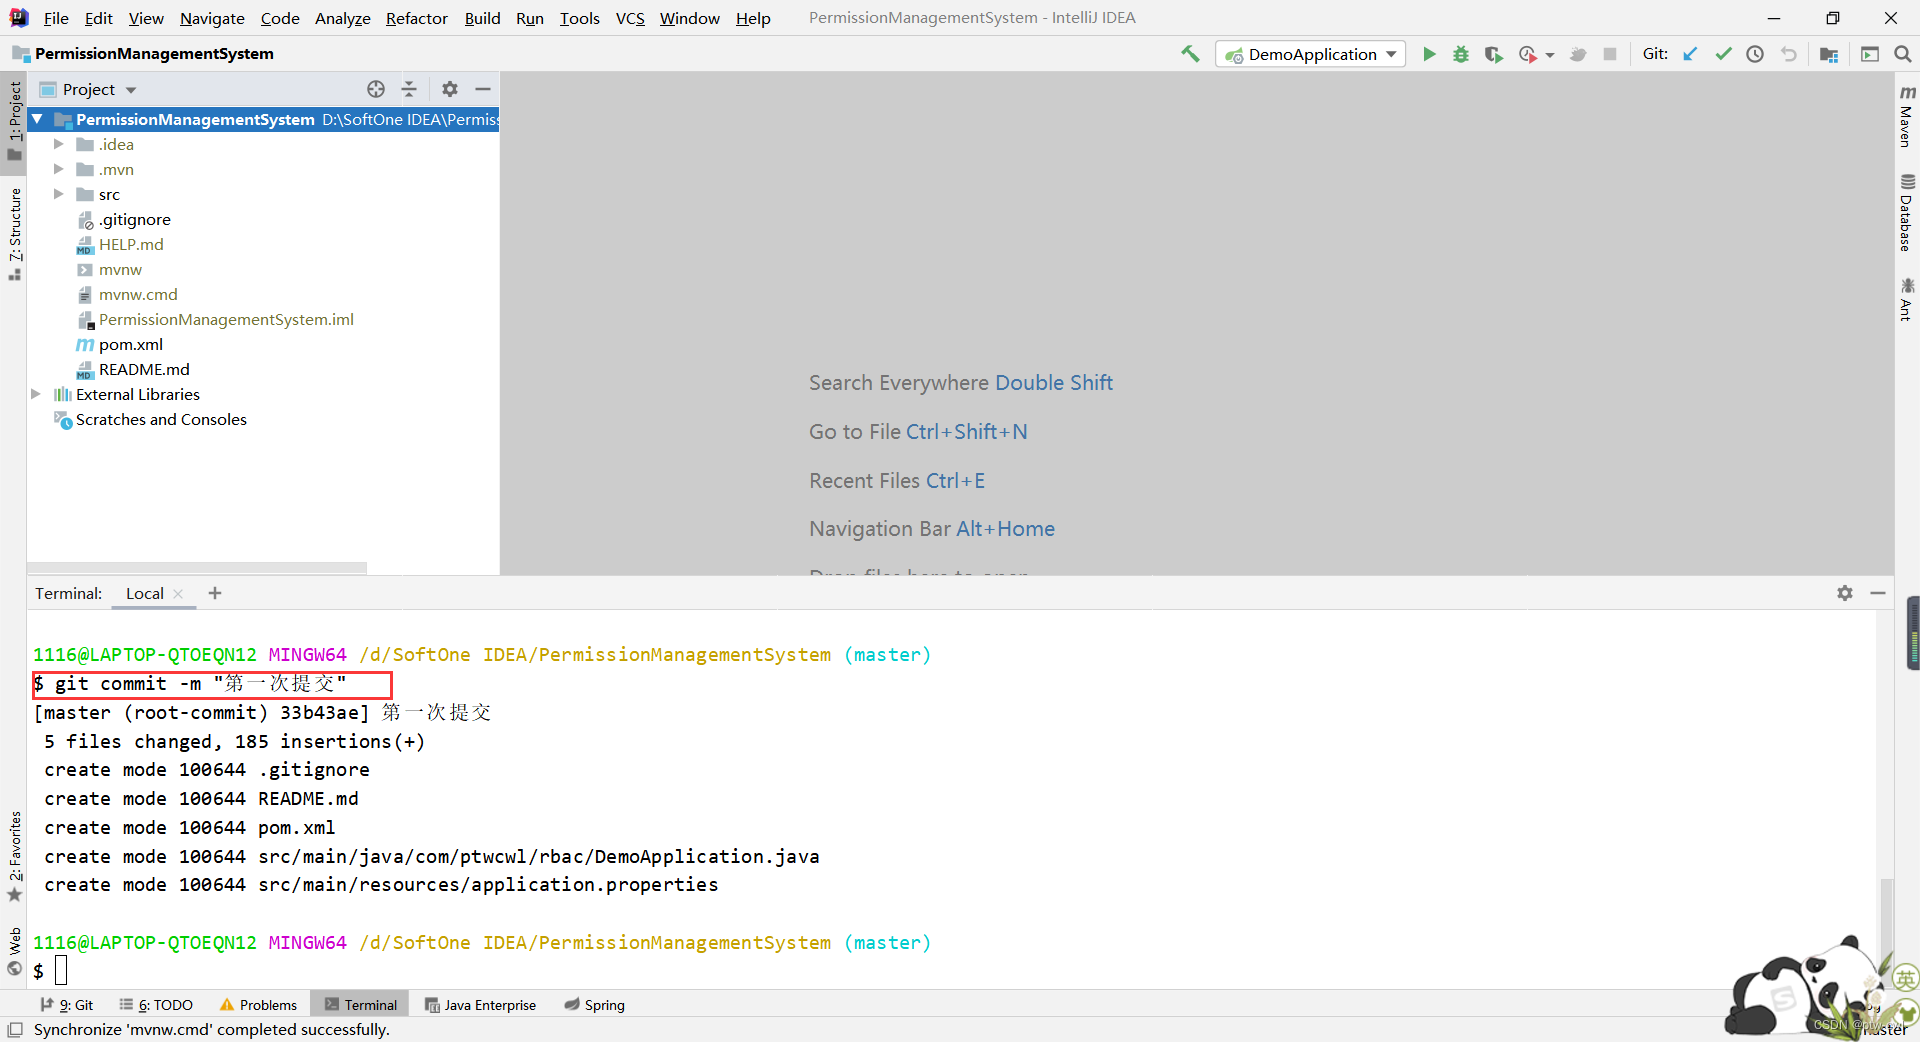Collapse all in the Project panel
Screen dimensions: 1920x1042
coord(409,89)
